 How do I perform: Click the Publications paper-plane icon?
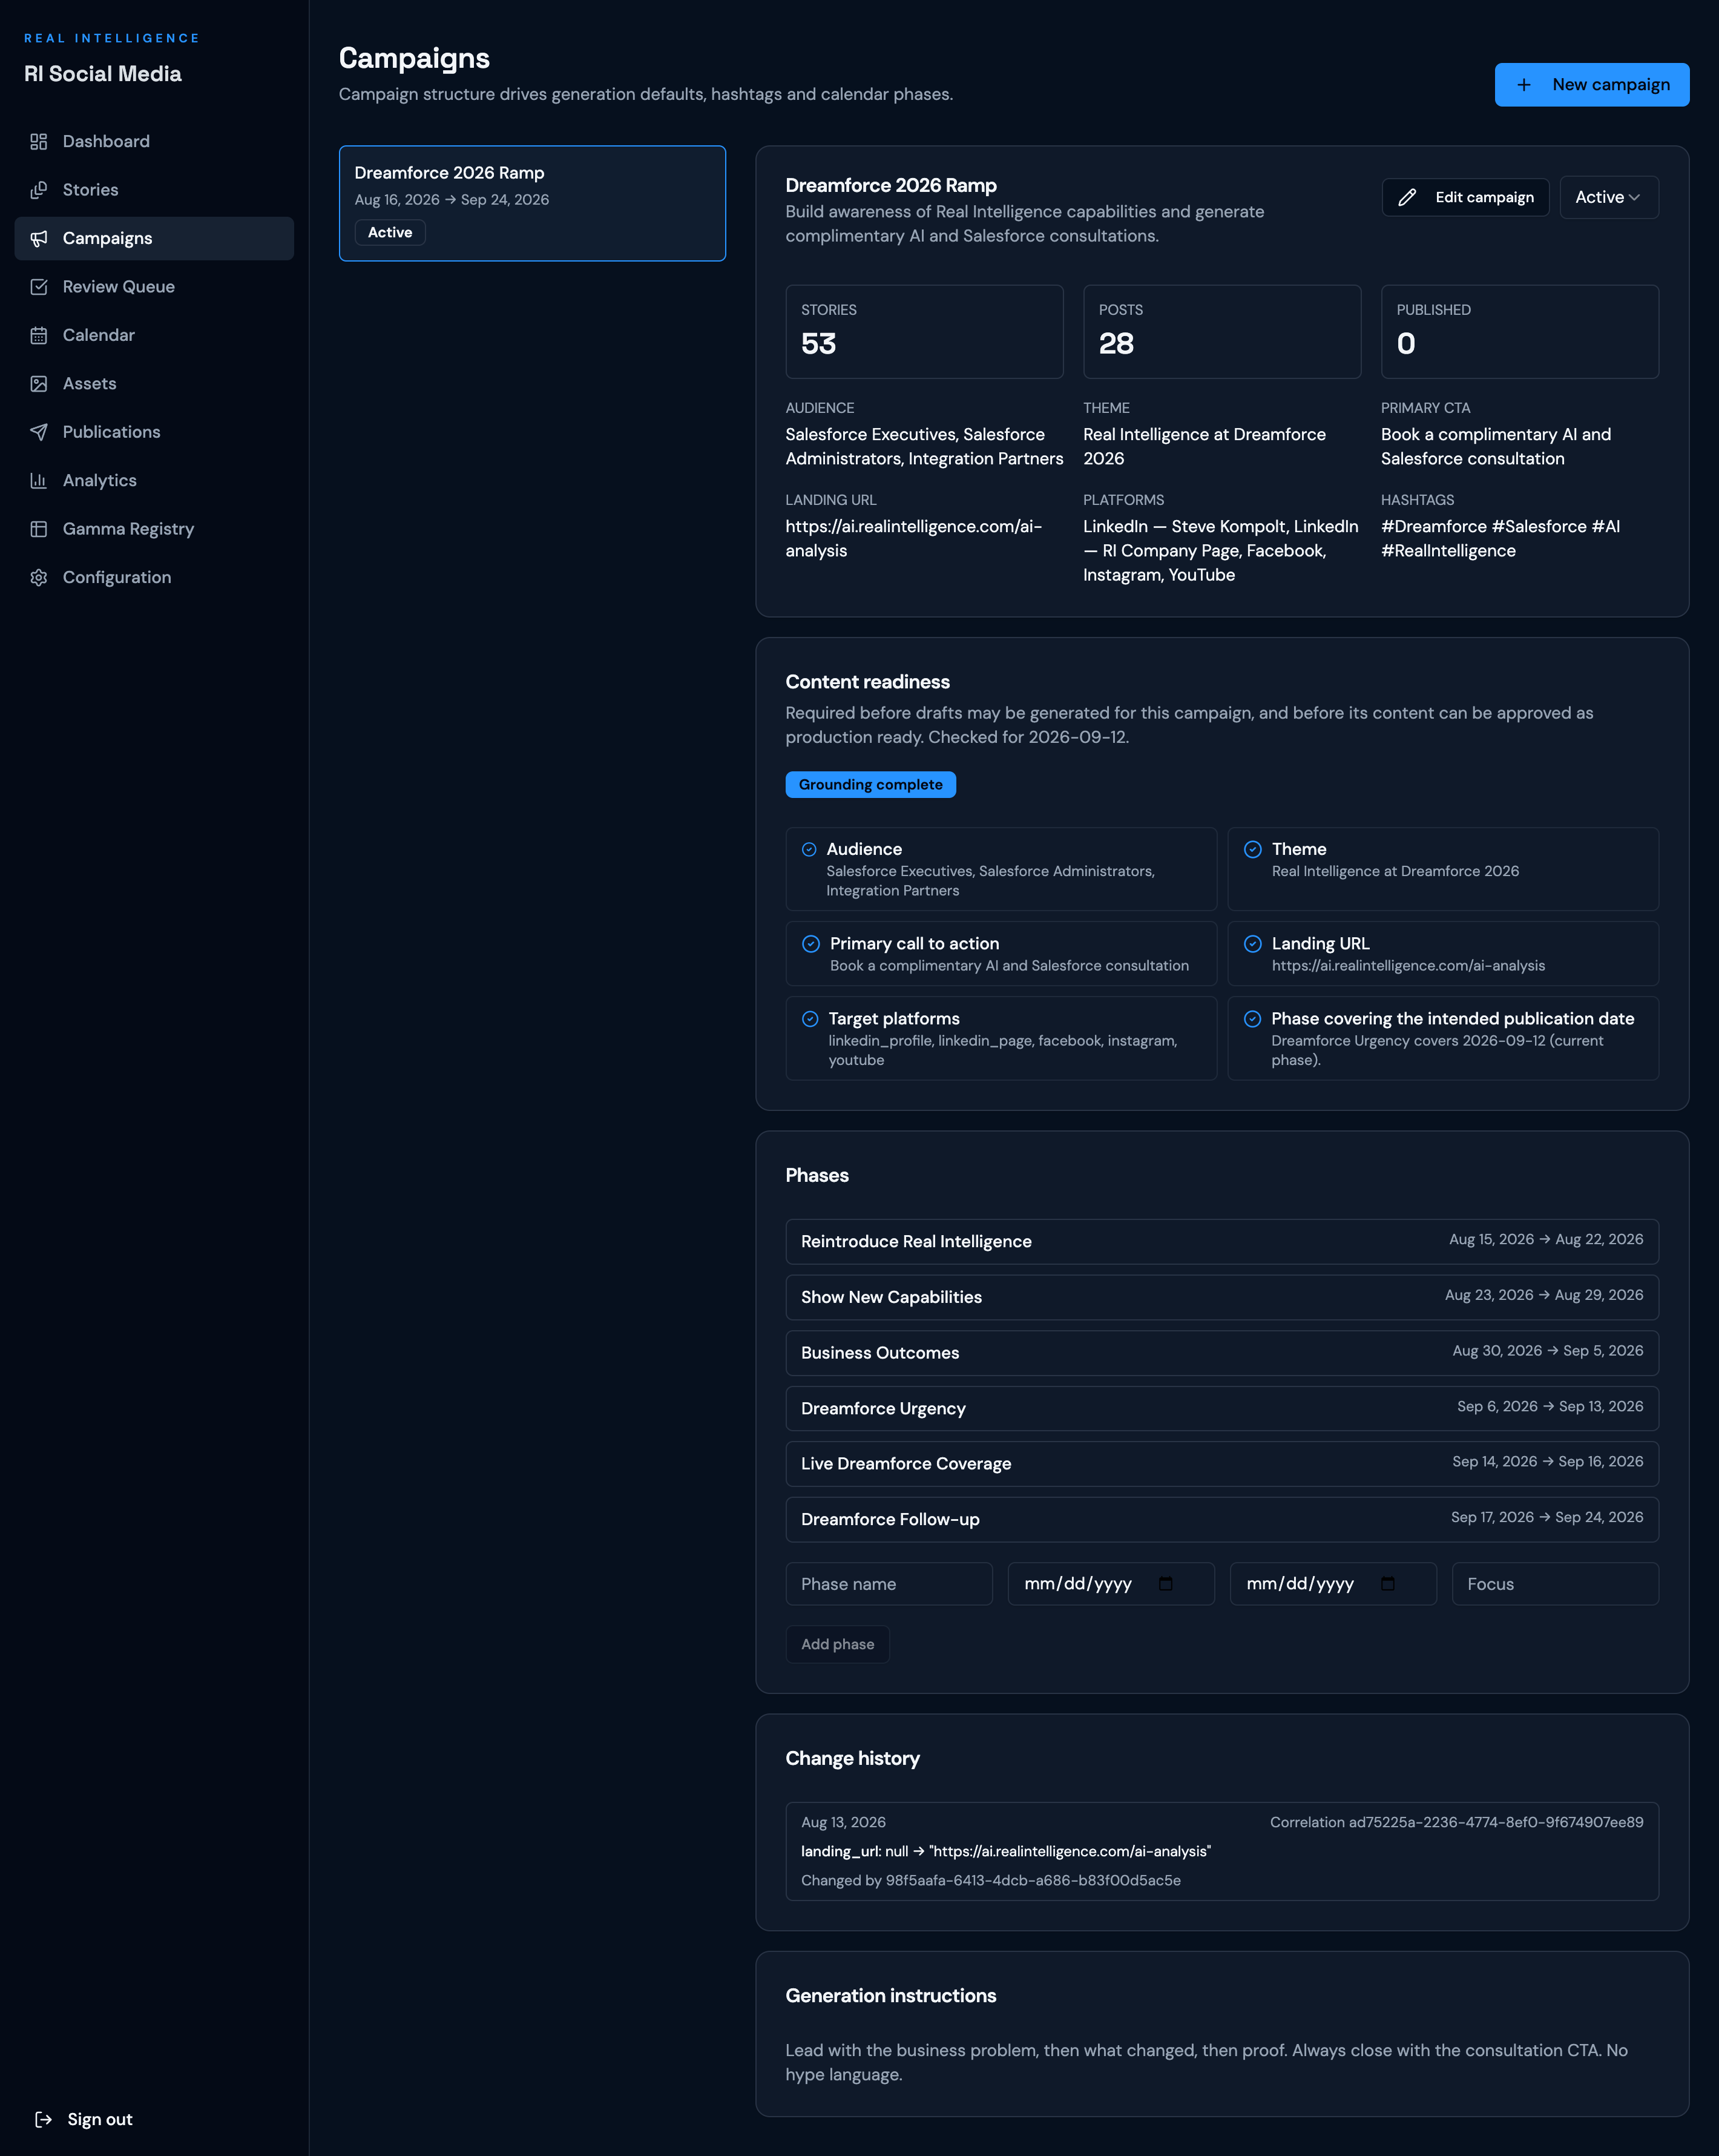[x=39, y=432]
